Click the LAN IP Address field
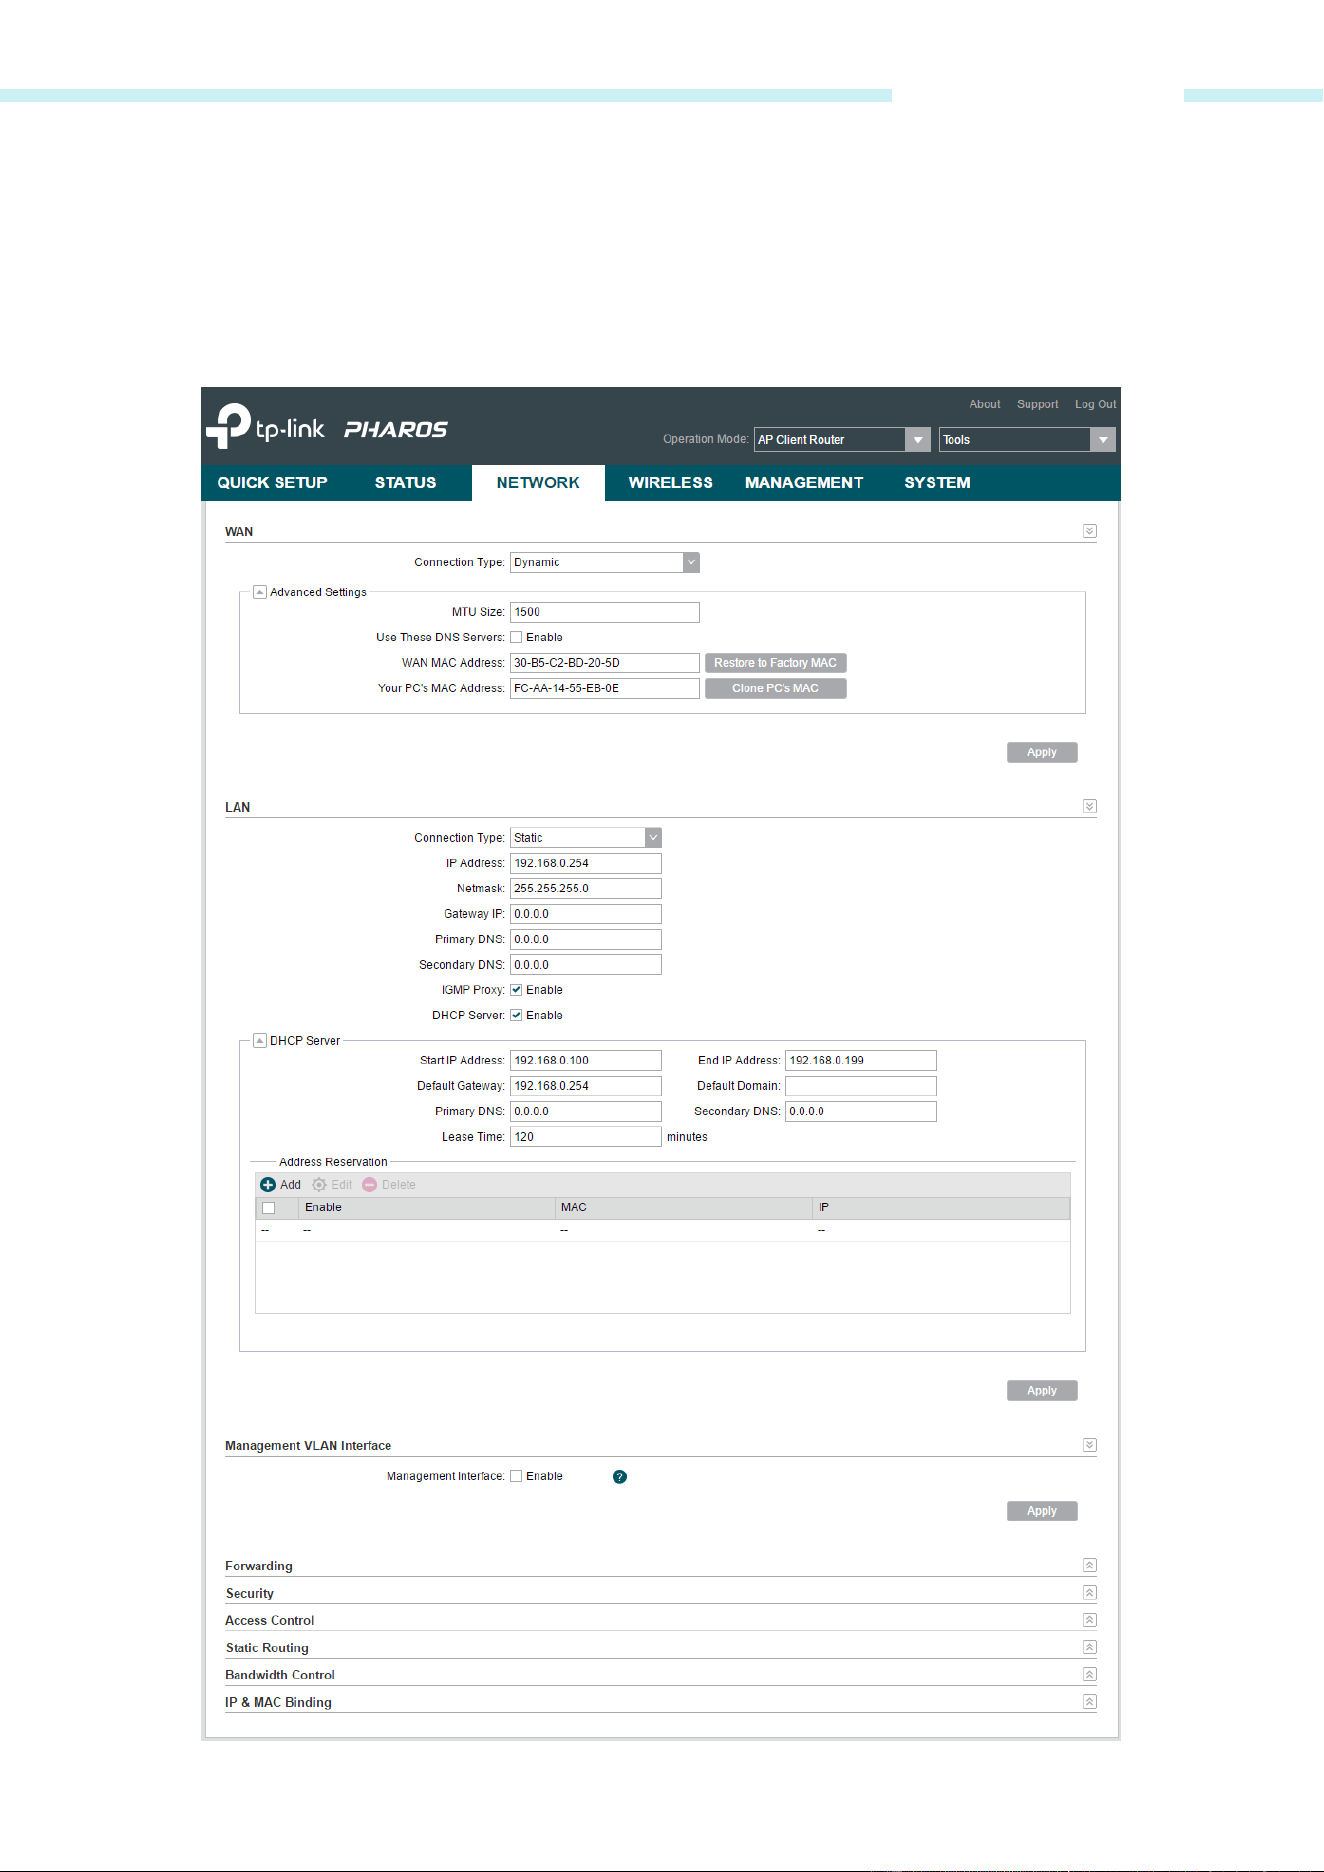The image size is (1324, 1872). tap(586, 863)
